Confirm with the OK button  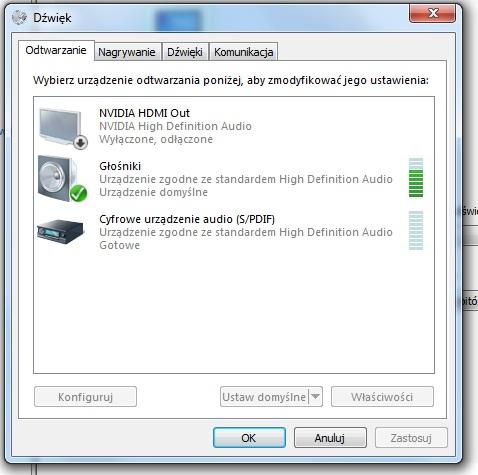pos(249,438)
